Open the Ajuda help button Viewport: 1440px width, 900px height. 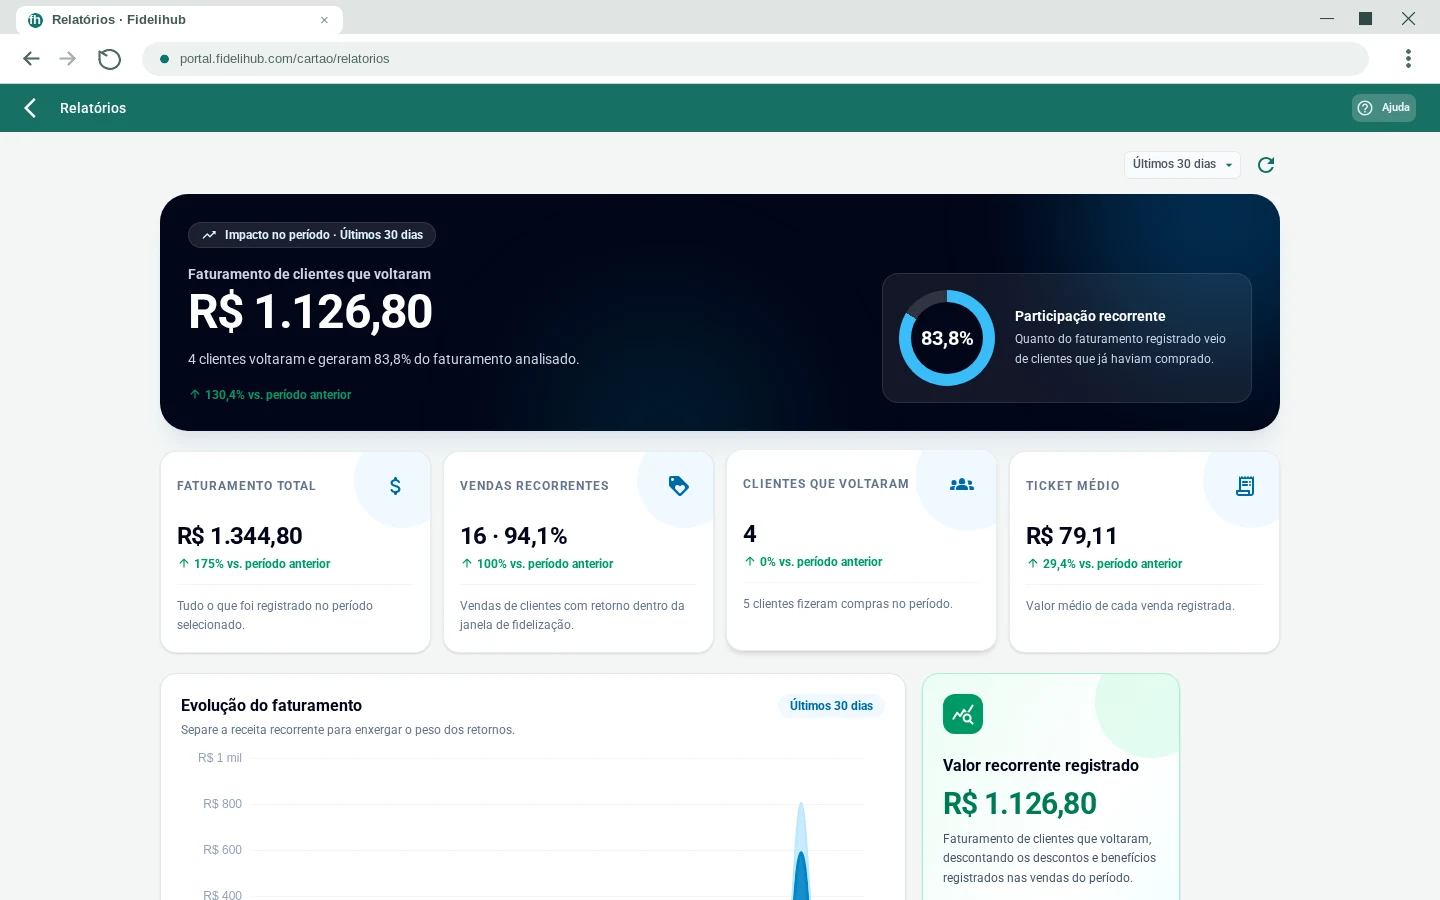1384,108
